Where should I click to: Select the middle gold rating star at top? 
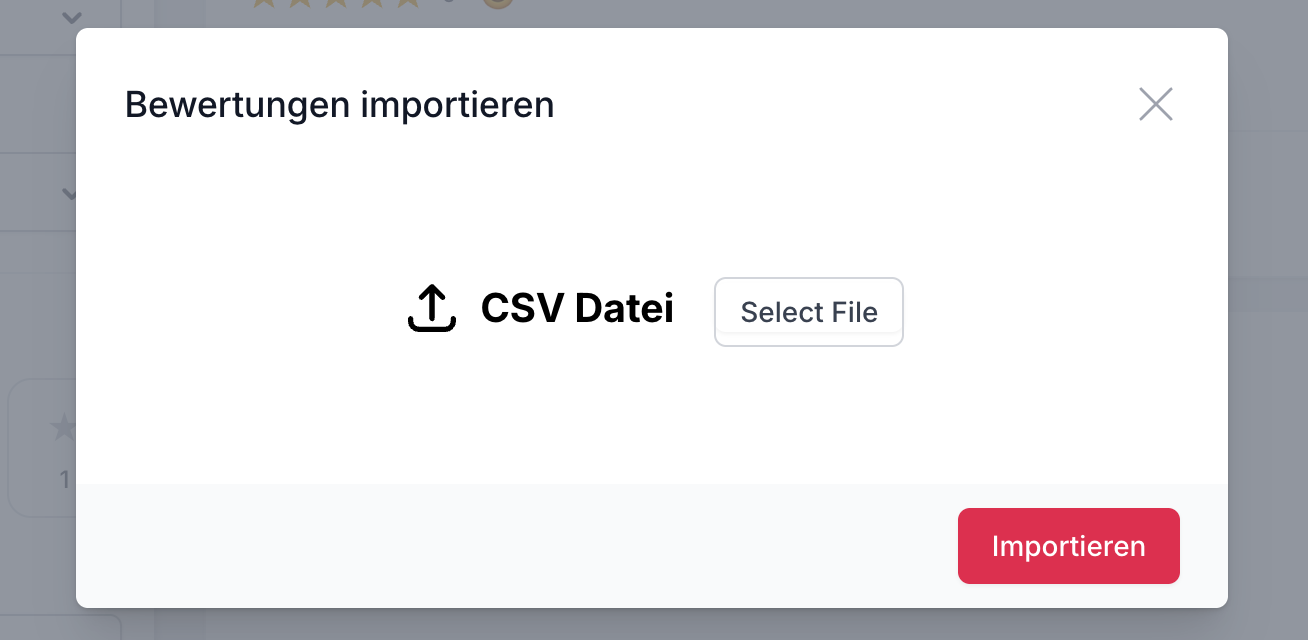(335, 3)
